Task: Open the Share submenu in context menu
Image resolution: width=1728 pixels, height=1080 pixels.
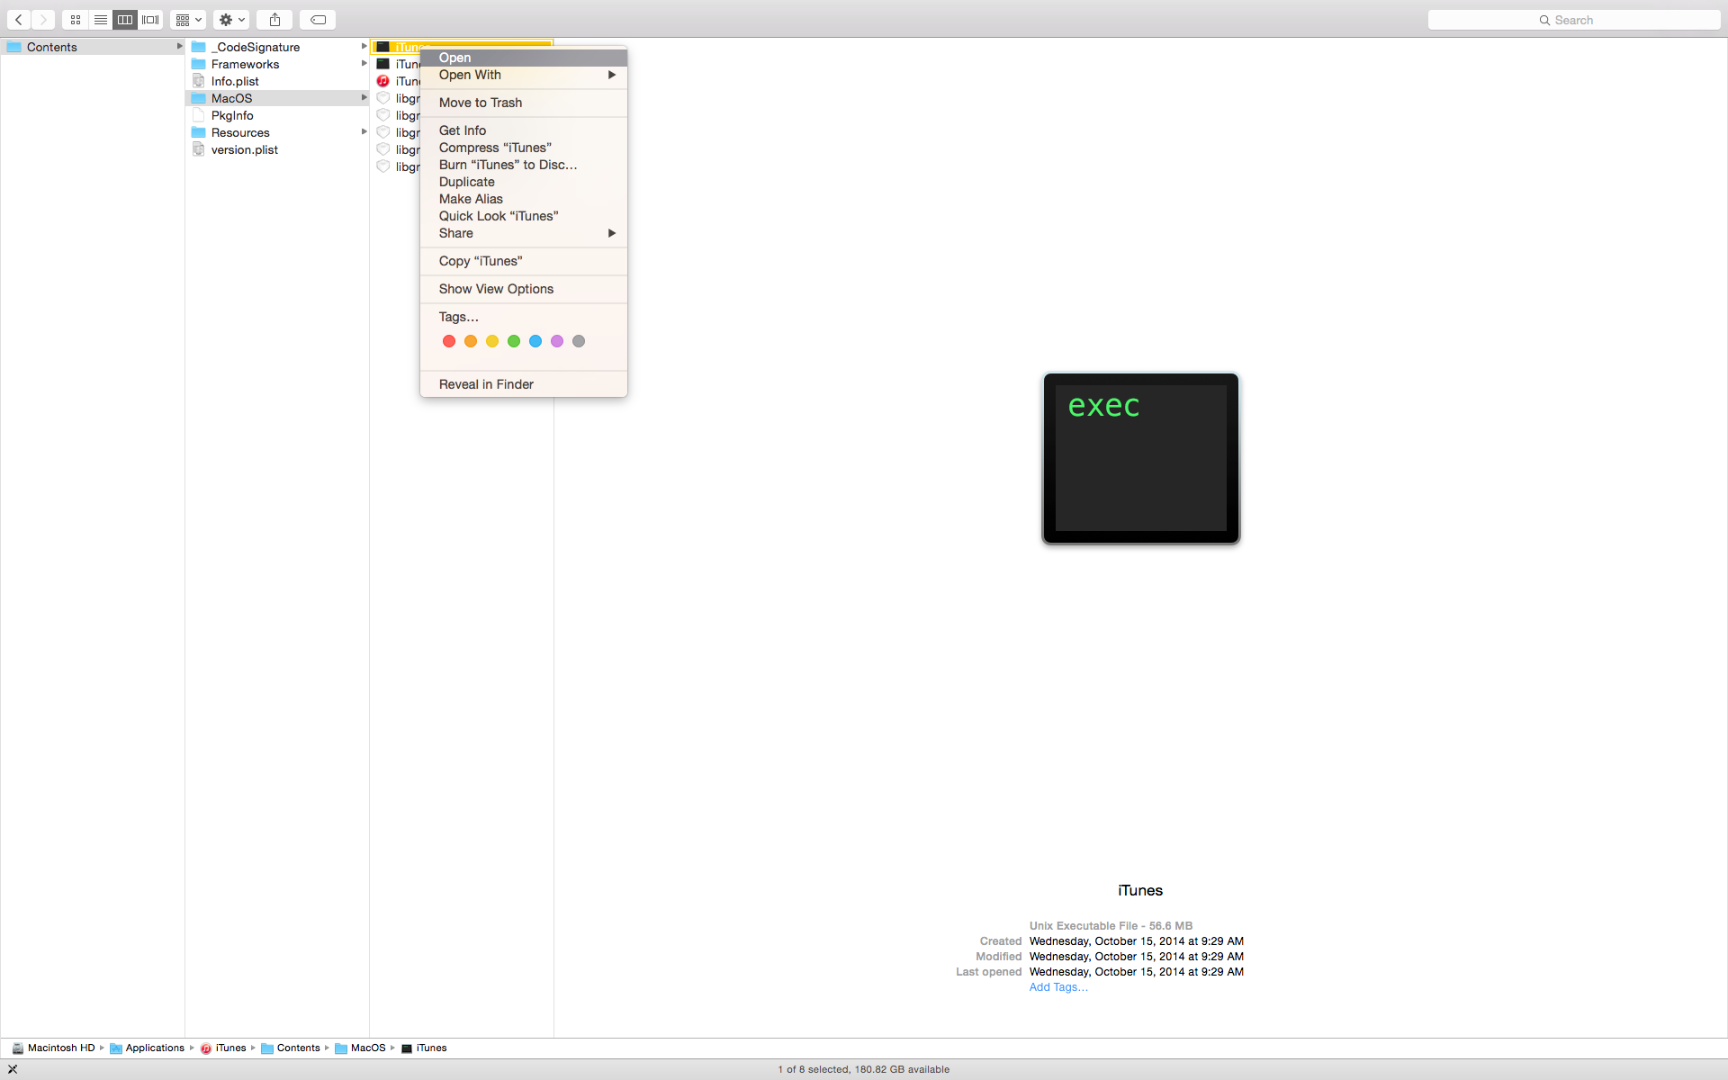Action: click(x=523, y=233)
